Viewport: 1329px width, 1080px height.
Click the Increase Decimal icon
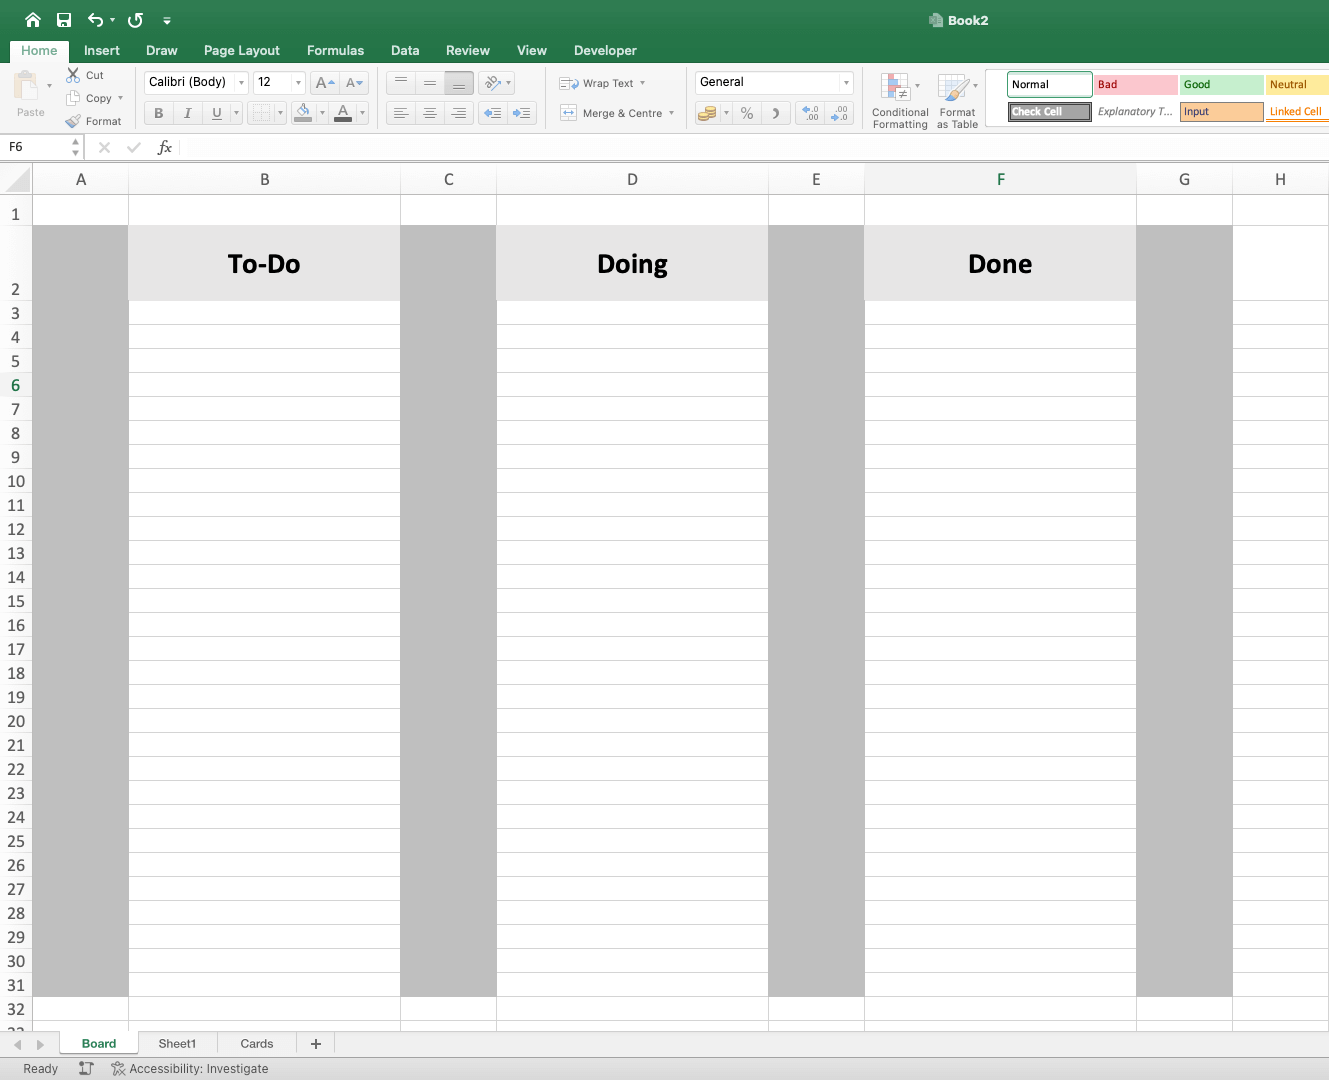coord(810,113)
